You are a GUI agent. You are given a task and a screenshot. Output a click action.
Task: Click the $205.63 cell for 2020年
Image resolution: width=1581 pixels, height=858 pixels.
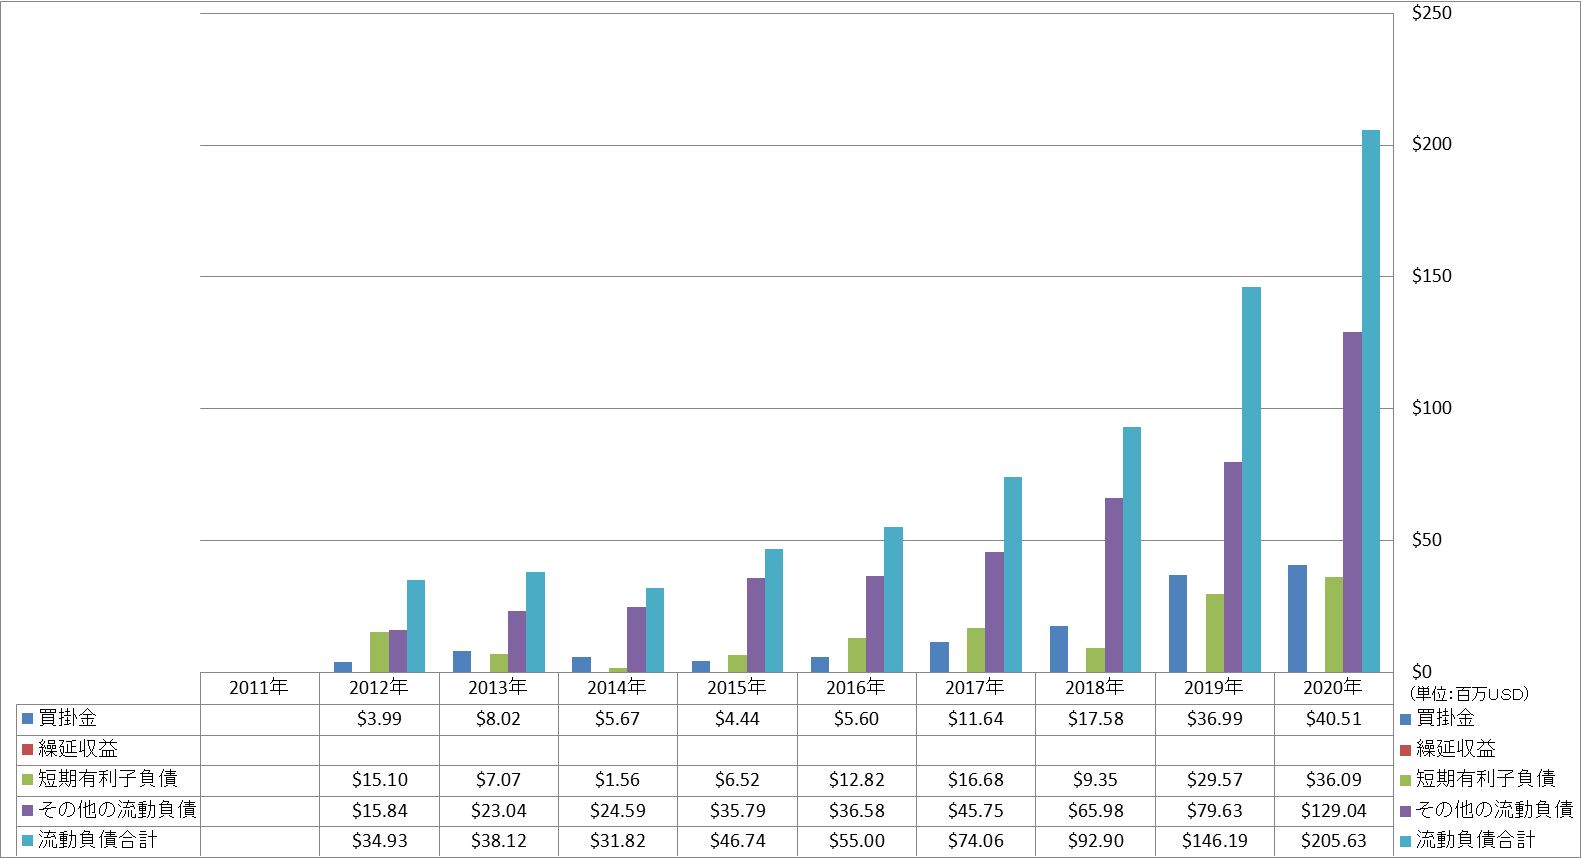pyautogui.click(x=1333, y=841)
